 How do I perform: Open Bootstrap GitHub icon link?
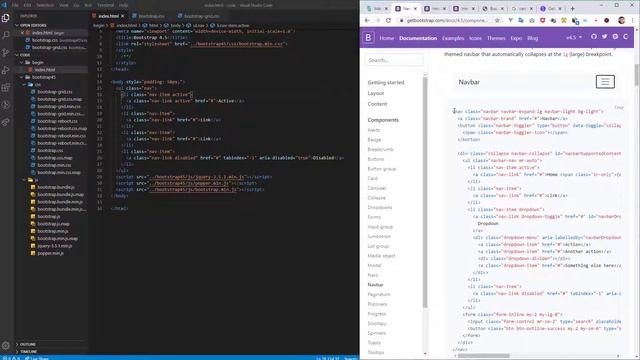pos(593,37)
